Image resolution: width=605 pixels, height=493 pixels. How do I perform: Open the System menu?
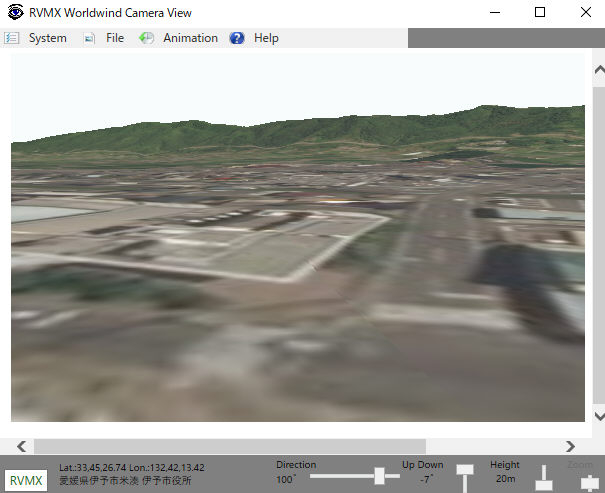click(x=47, y=38)
